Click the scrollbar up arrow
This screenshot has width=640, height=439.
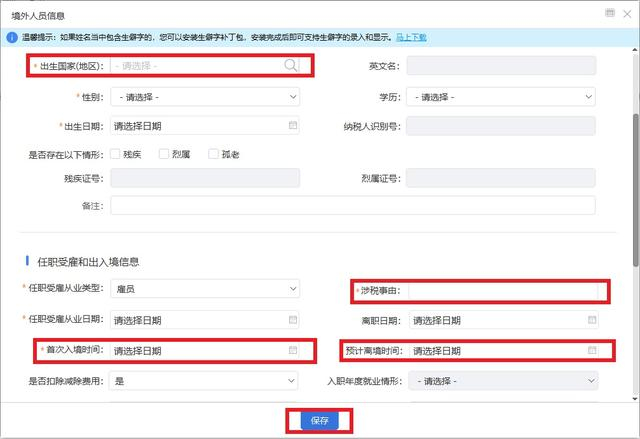click(635, 50)
